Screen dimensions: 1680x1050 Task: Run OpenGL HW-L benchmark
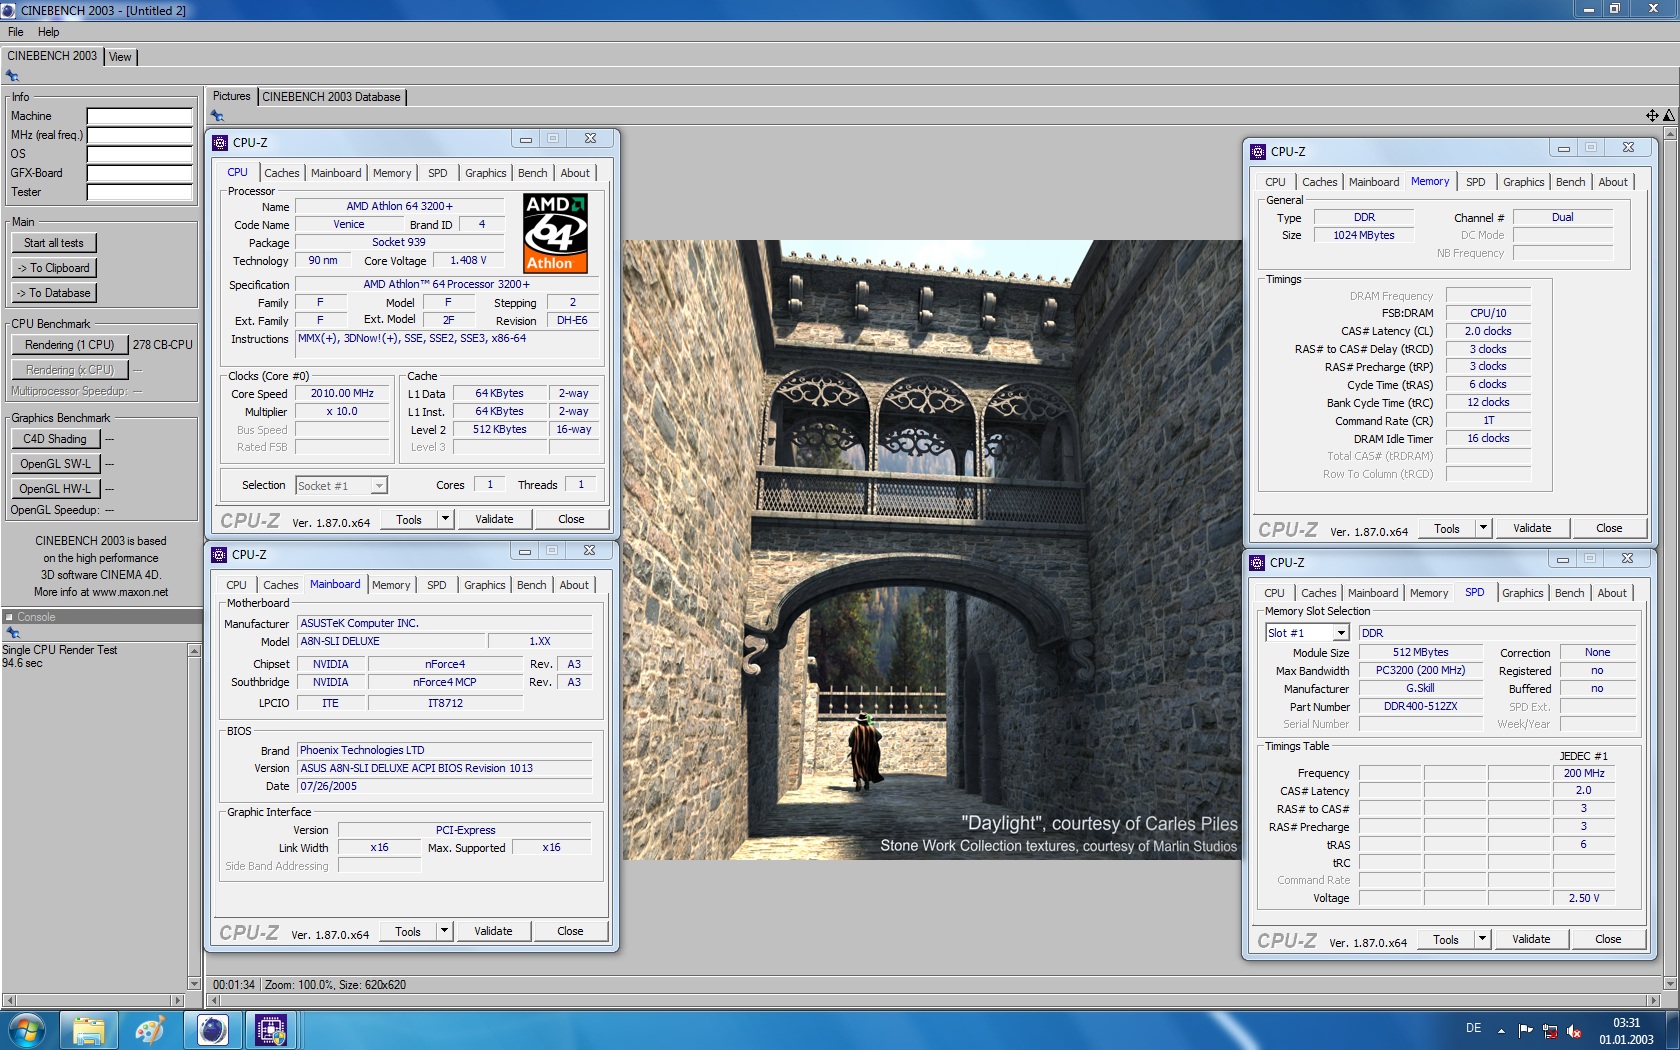pos(56,489)
